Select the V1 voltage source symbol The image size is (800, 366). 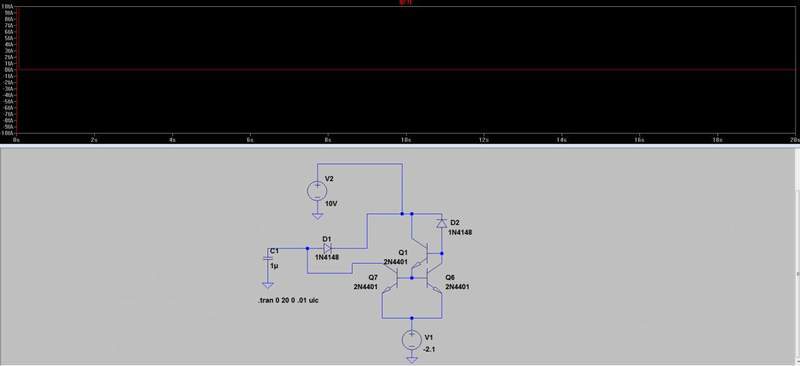(412, 340)
